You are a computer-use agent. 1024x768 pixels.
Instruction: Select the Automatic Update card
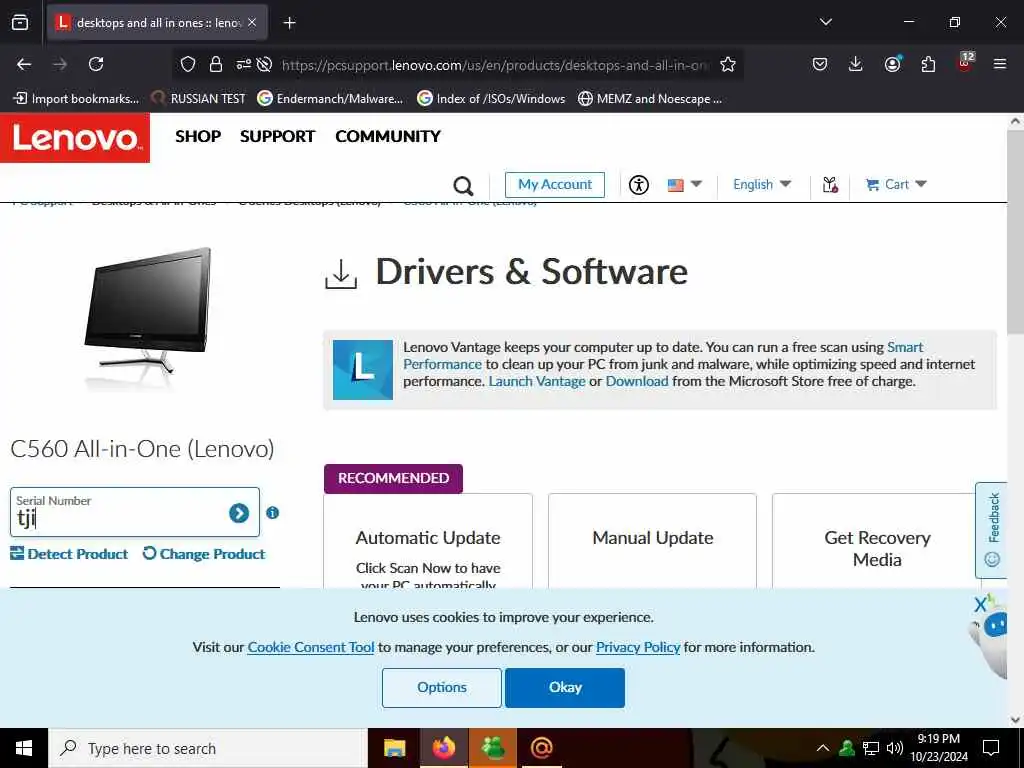pyautogui.click(x=428, y=541)
